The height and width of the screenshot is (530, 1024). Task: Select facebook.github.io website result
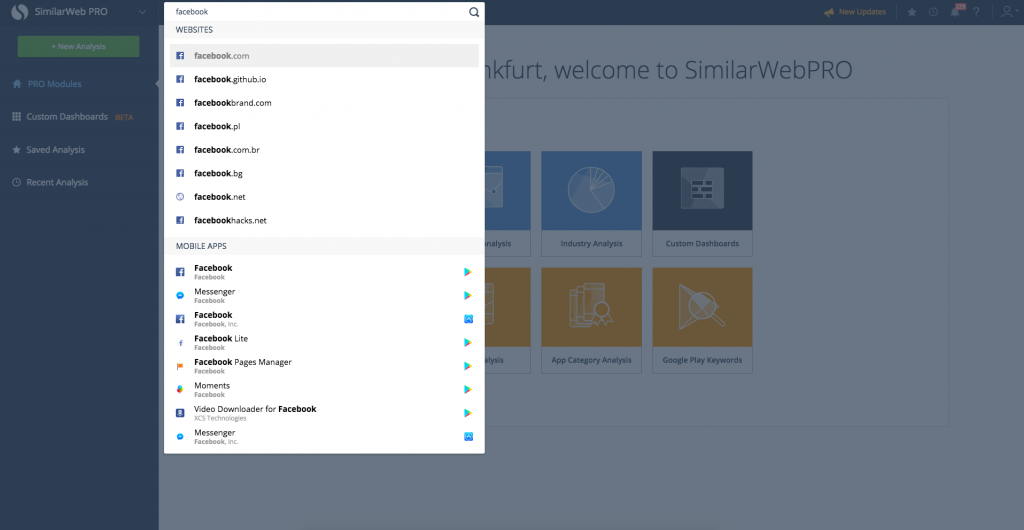[x=324, y=79]
